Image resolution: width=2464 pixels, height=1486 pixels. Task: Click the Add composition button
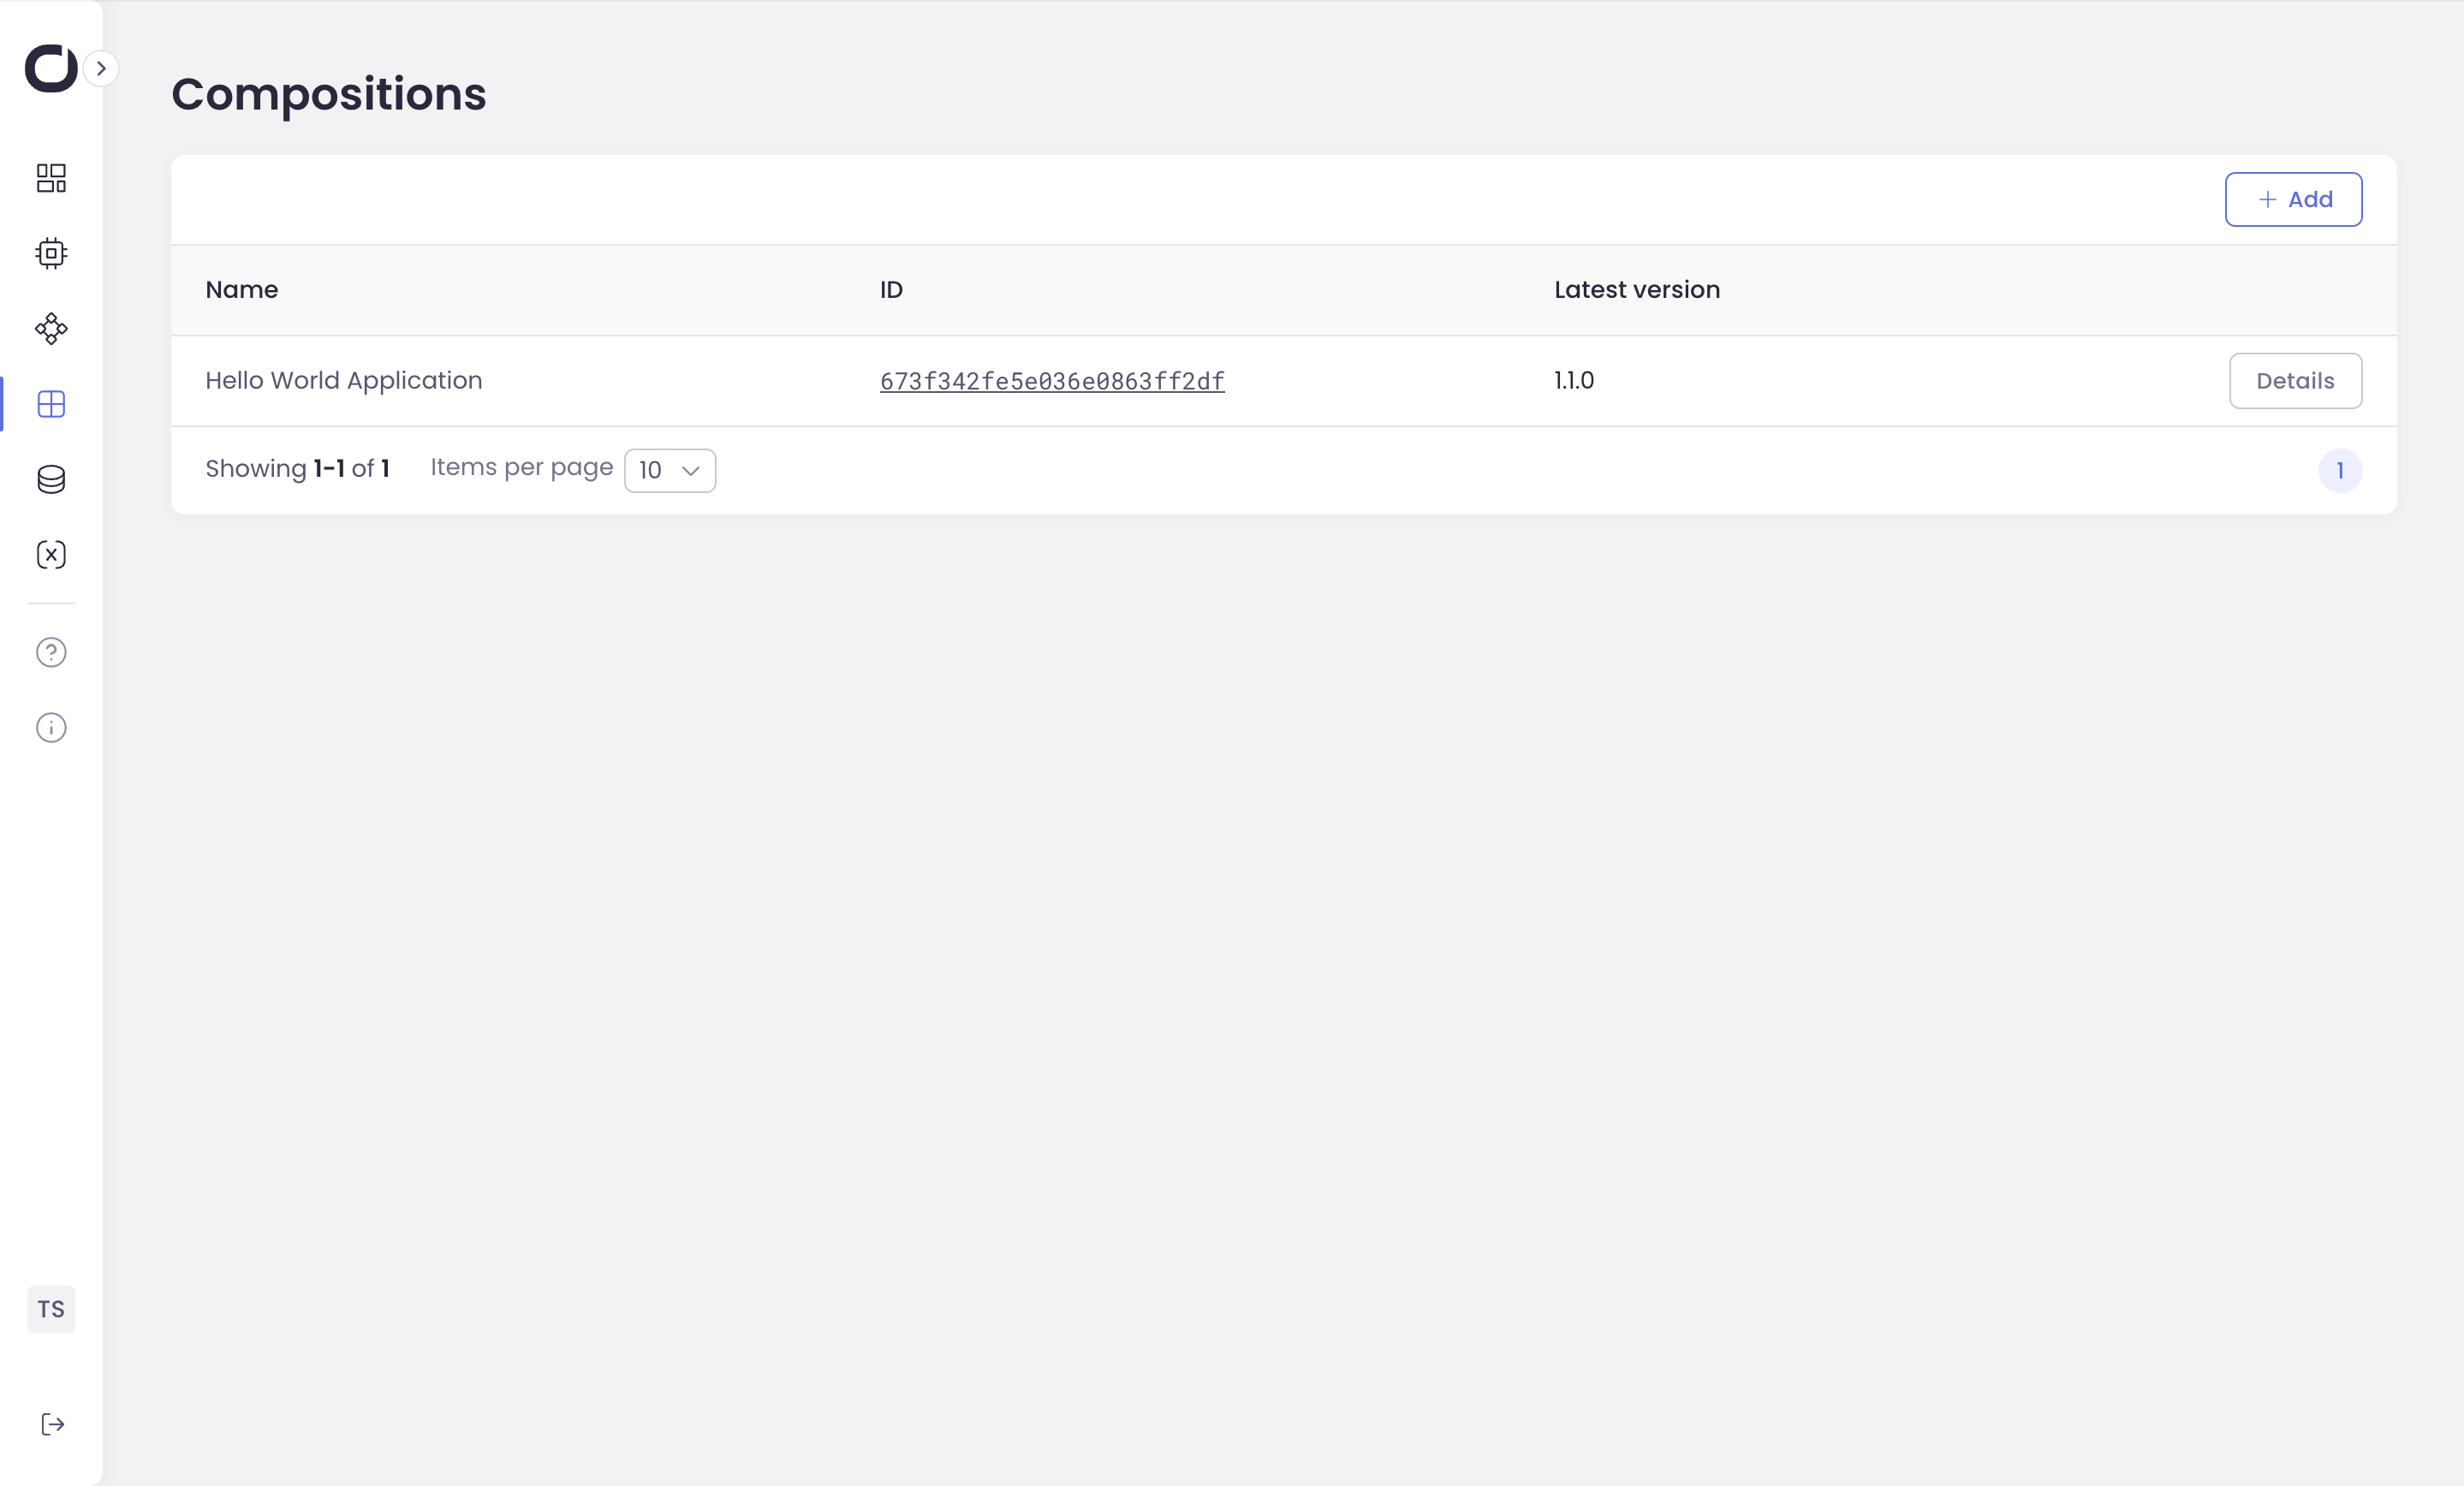pos(2293,199)
